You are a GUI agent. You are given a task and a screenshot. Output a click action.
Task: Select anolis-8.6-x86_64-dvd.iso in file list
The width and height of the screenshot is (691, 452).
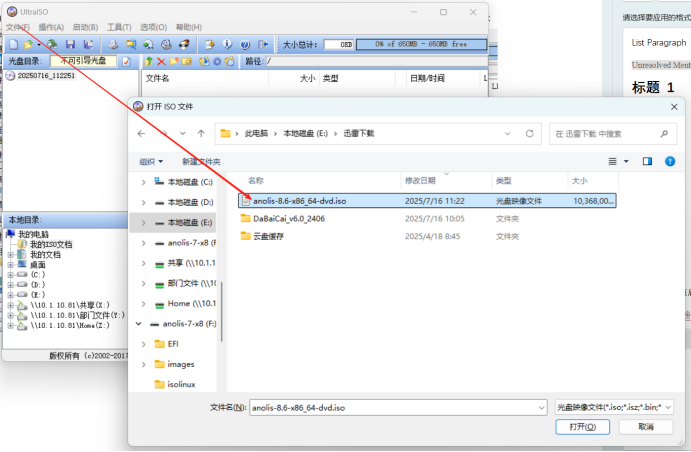pyautogui.click(x=427, y=201)
